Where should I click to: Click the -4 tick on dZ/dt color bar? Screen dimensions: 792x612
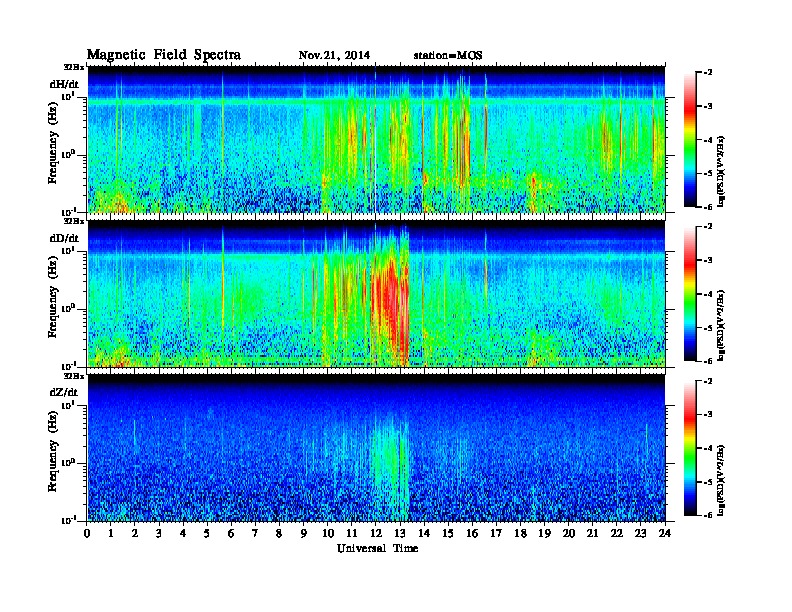708,448
